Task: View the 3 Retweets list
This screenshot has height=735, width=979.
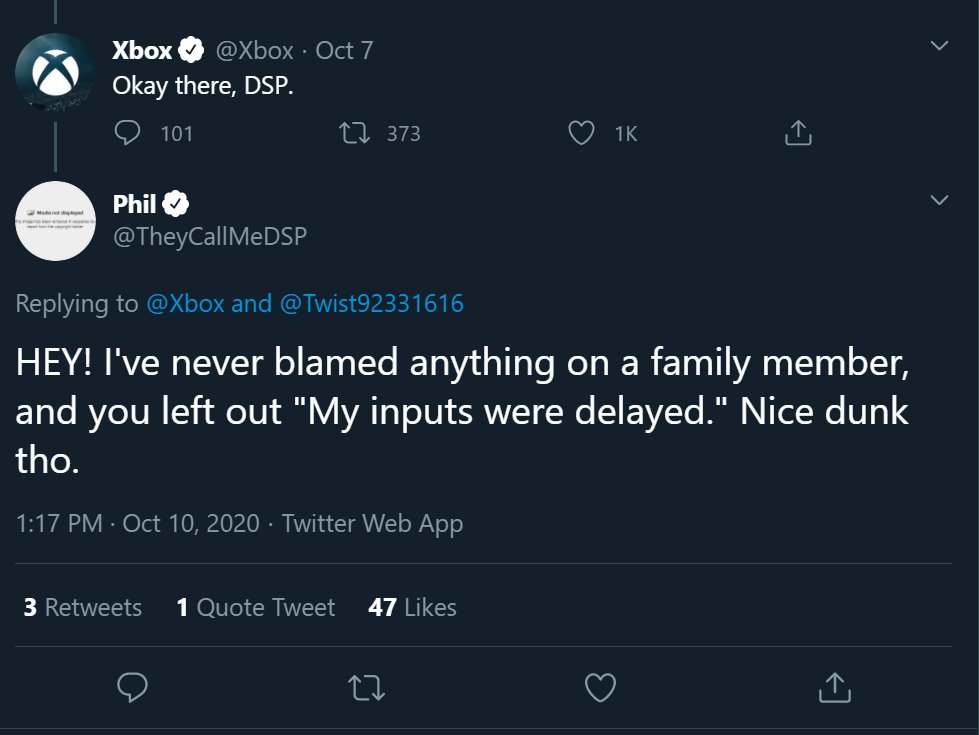Action: [x=82, y=607]
